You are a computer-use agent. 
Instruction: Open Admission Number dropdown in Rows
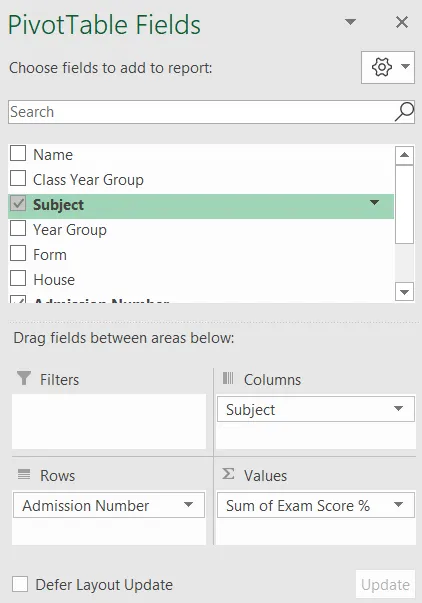point(188,505)
